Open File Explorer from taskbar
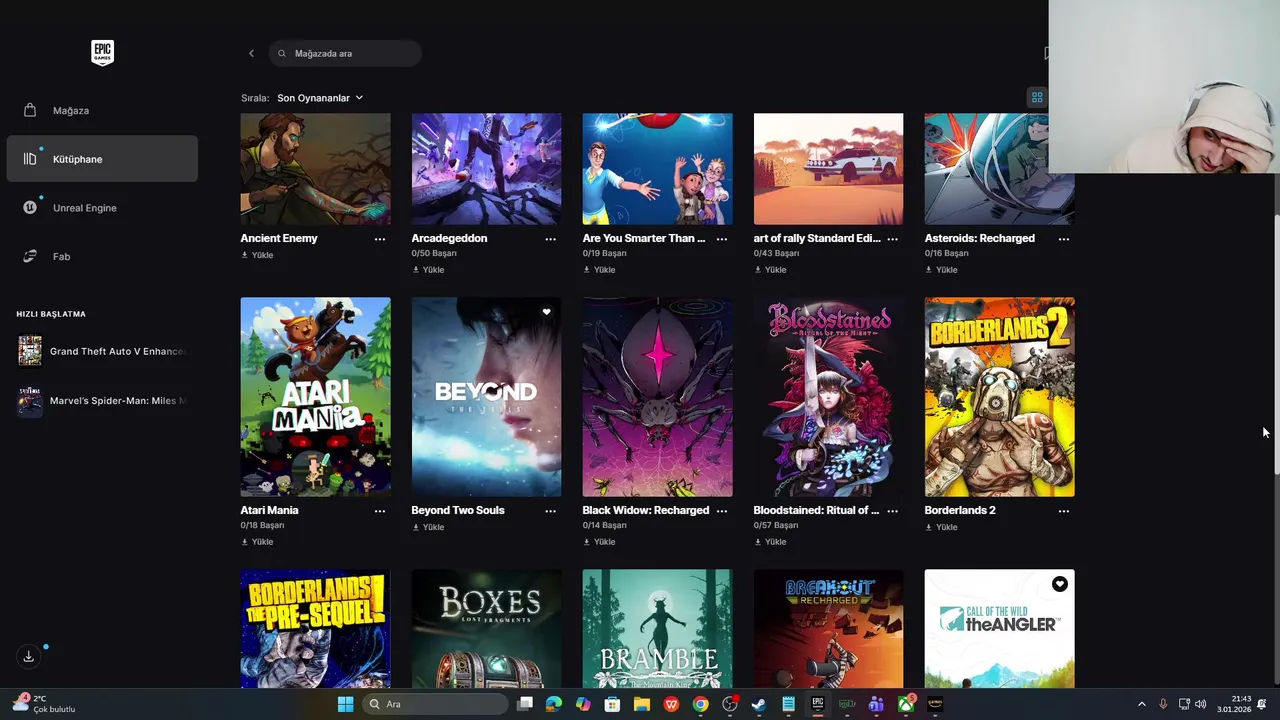This screenshot has width=1280, height=720. [642, 704]
